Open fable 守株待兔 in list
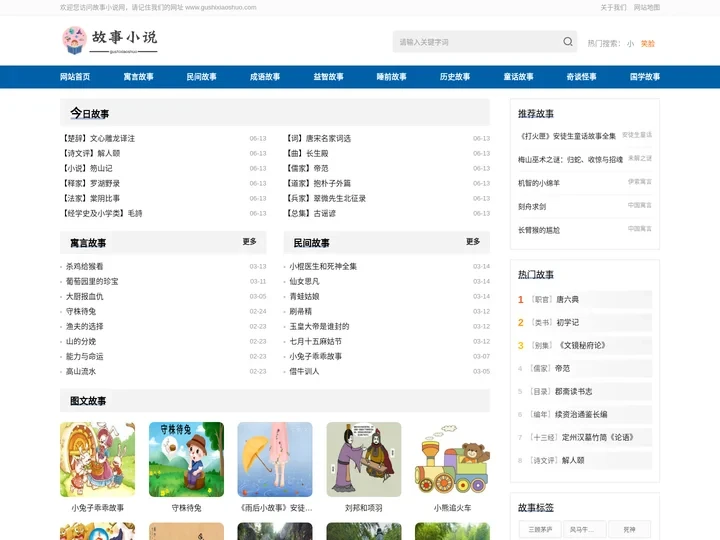Image resolution: width=720 pixels, height=540 pixels. tap(81, 311)
